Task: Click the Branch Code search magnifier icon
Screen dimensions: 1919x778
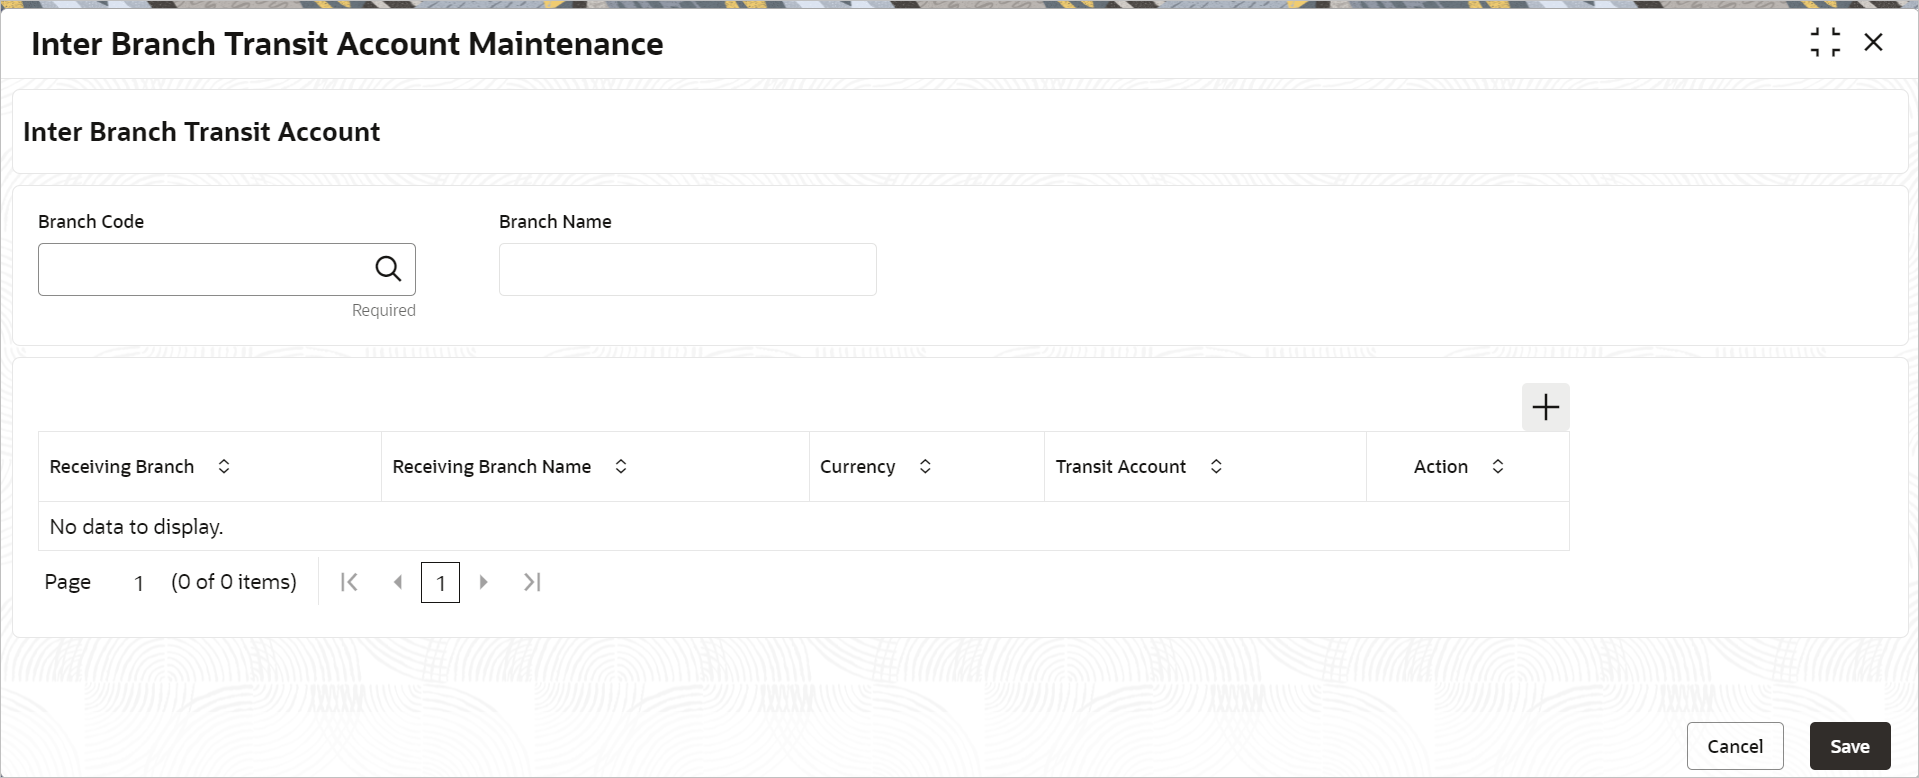Action: (388, 269)
